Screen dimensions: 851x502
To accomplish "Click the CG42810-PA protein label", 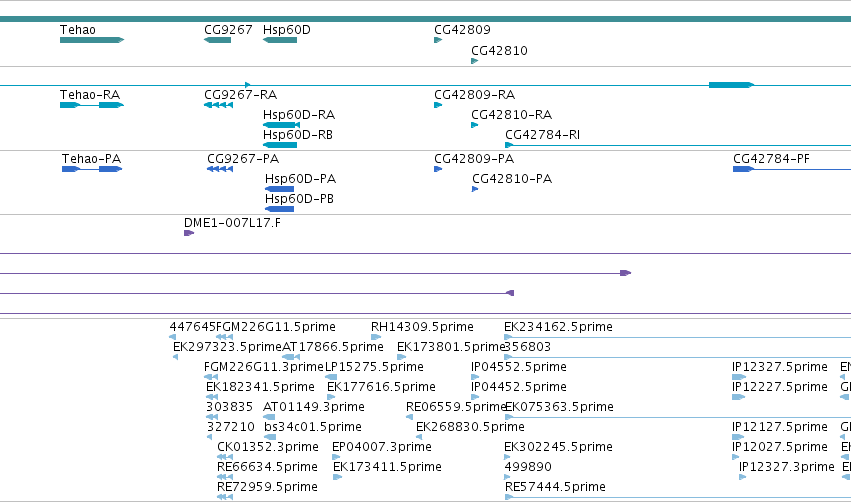I will [512, 179].
